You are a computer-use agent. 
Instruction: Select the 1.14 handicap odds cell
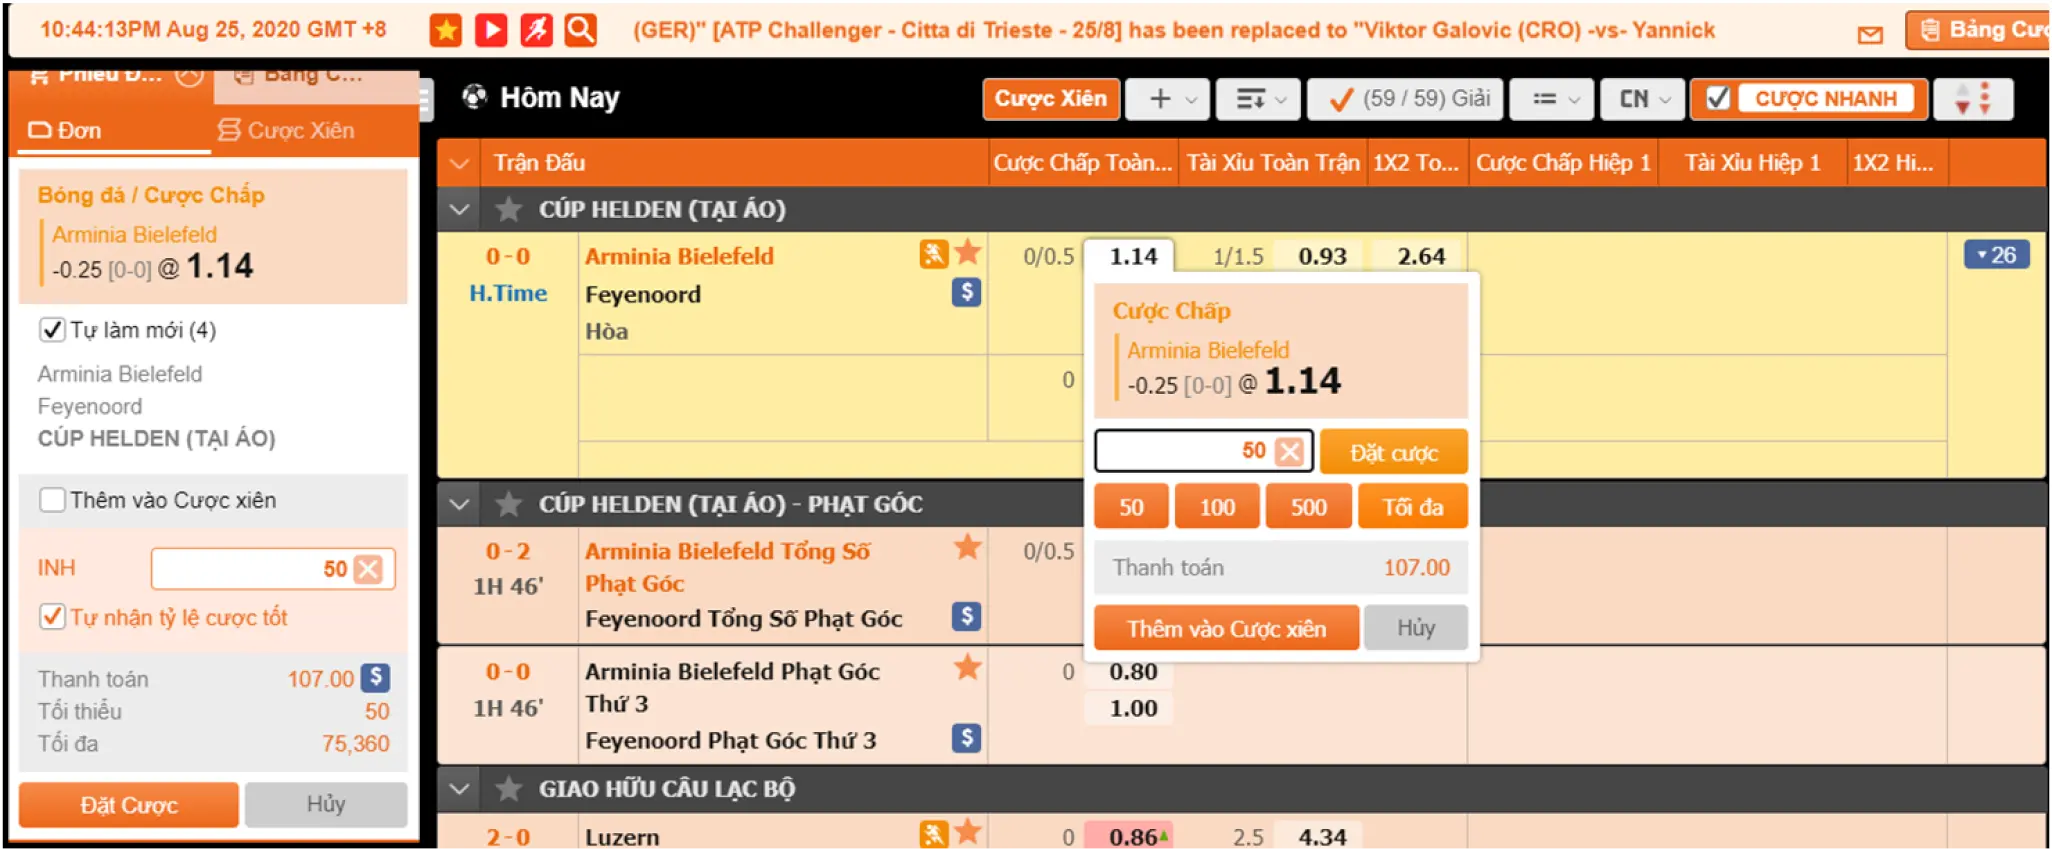coord(1132,256)
